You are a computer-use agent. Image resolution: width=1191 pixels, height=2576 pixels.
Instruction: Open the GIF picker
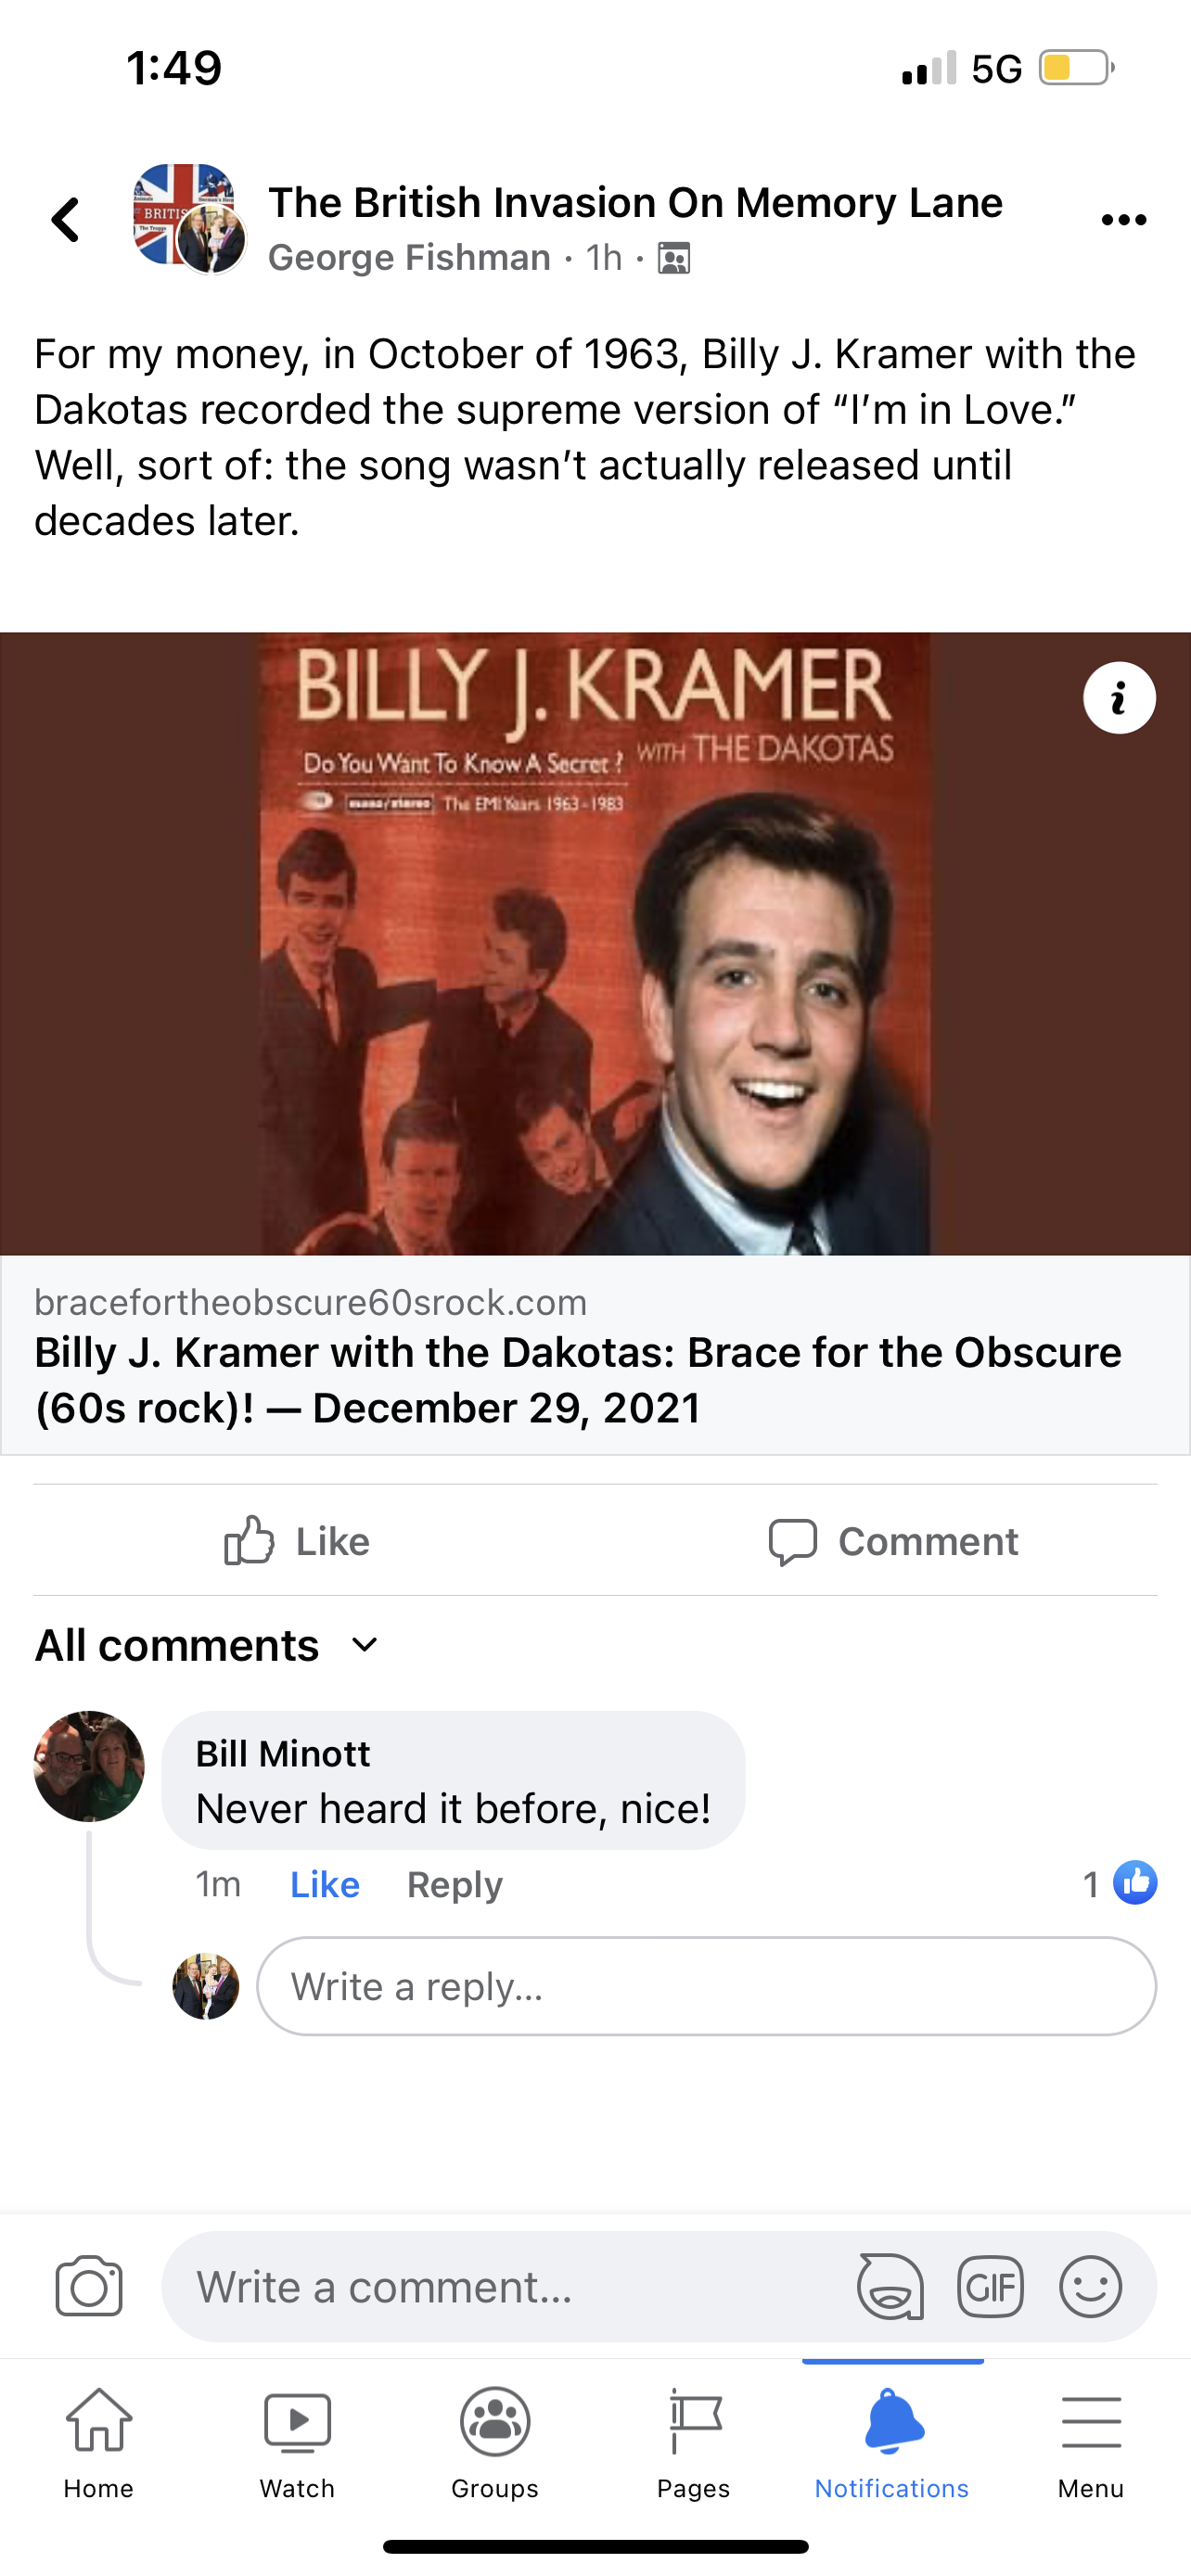[990, 2286]
